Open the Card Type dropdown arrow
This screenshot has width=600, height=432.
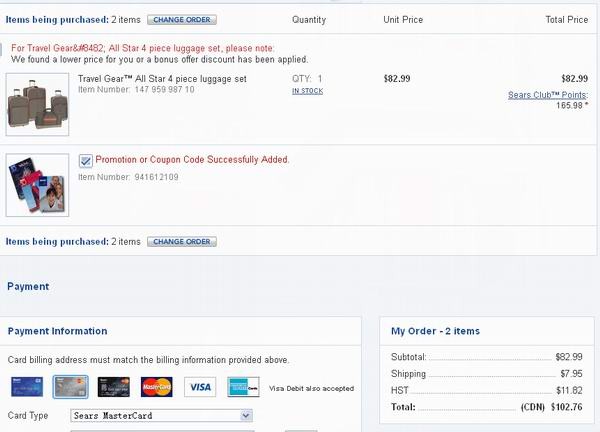point(246,415)
